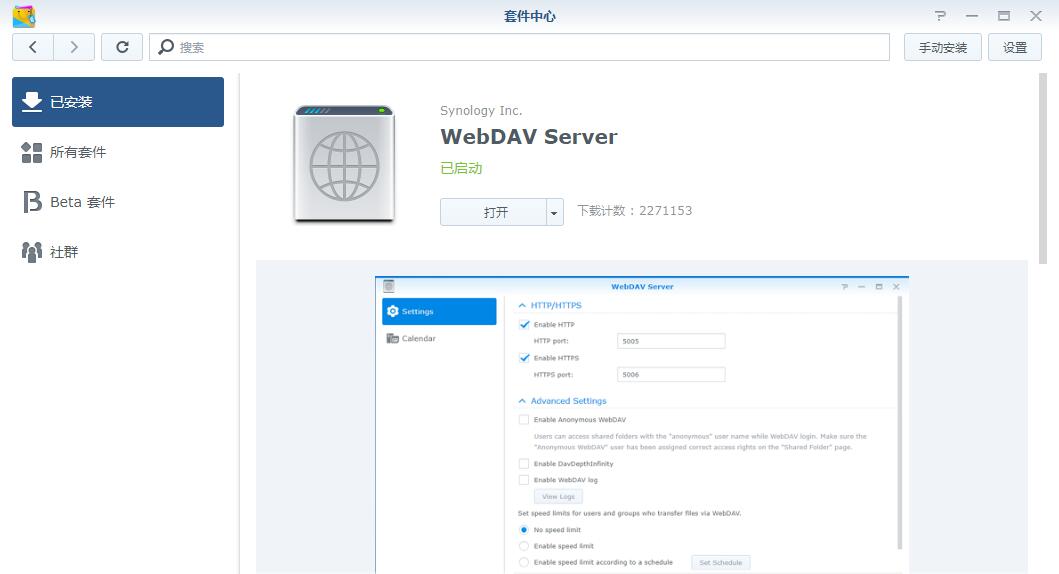The image size is (1059, 574).
Task: Toggle Enable HTTP checkbox in preview
Action: click(524, 324)
